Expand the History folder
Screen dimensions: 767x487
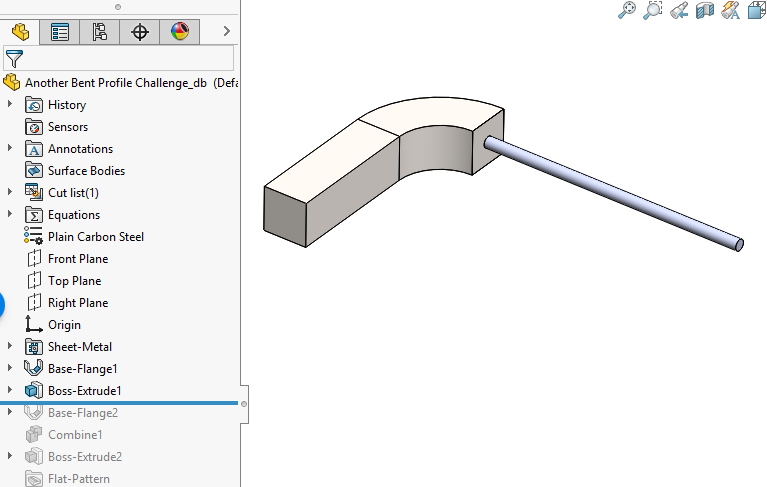[9, 104]
